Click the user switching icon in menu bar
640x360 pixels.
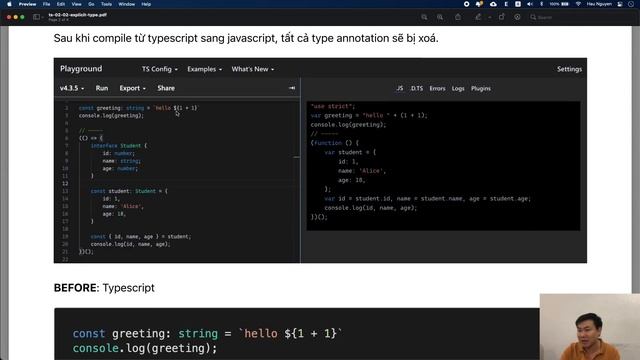click(x=620, y=4)
